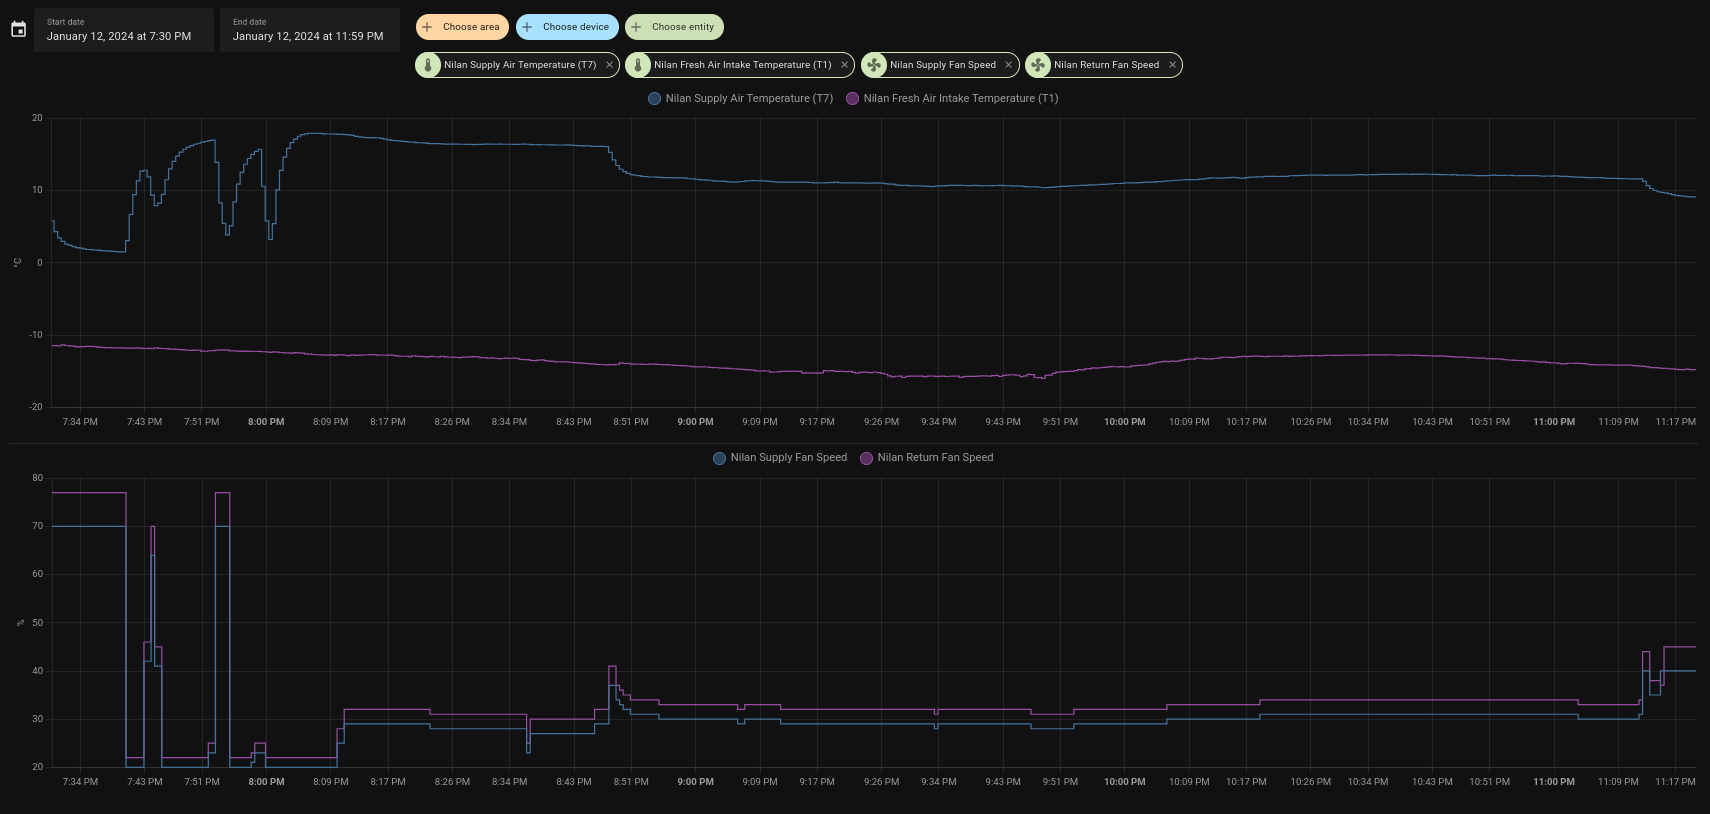
Task: Click the fan icon on Return Fan Speed chip
Action: [1038, 65]
